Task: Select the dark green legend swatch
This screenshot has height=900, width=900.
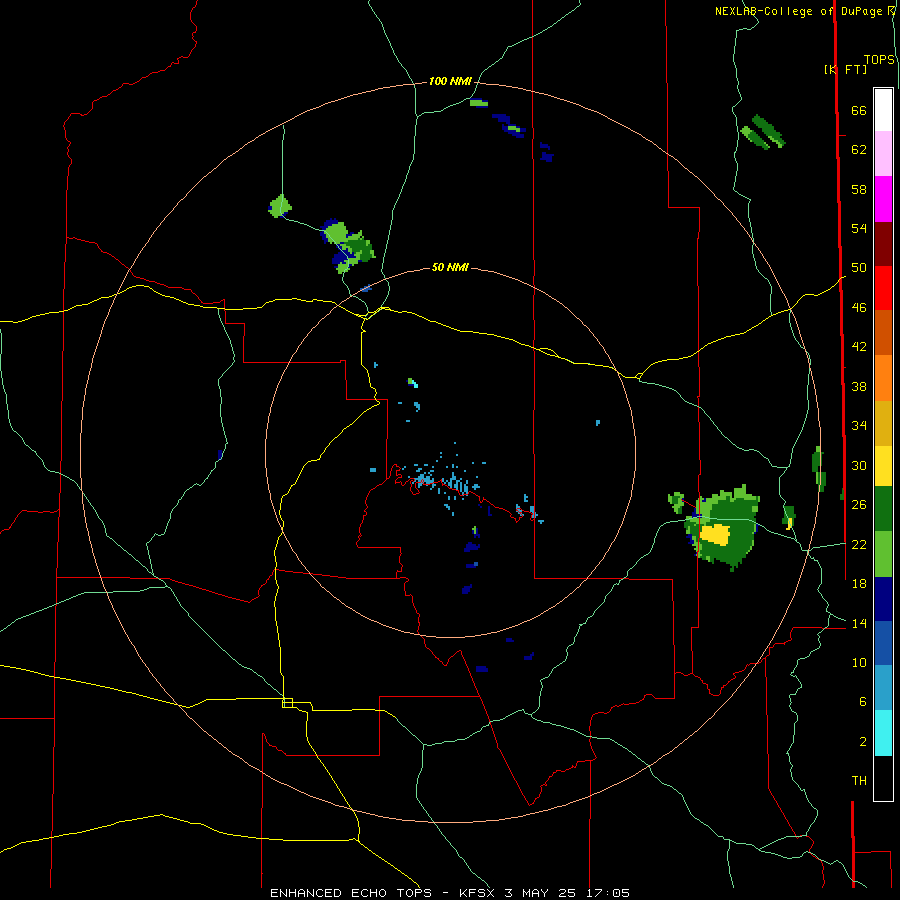Action: pos(883,509)
